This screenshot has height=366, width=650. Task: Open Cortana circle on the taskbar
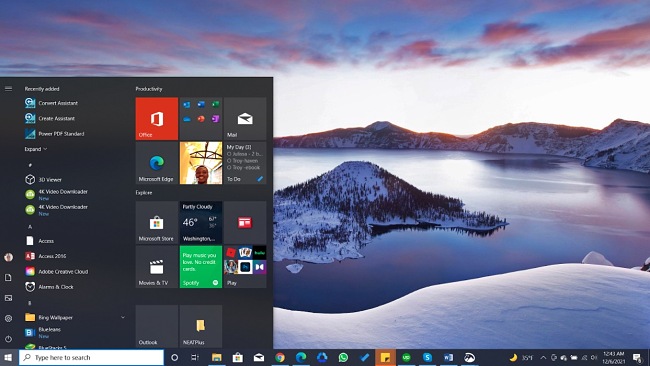point(175,357)
